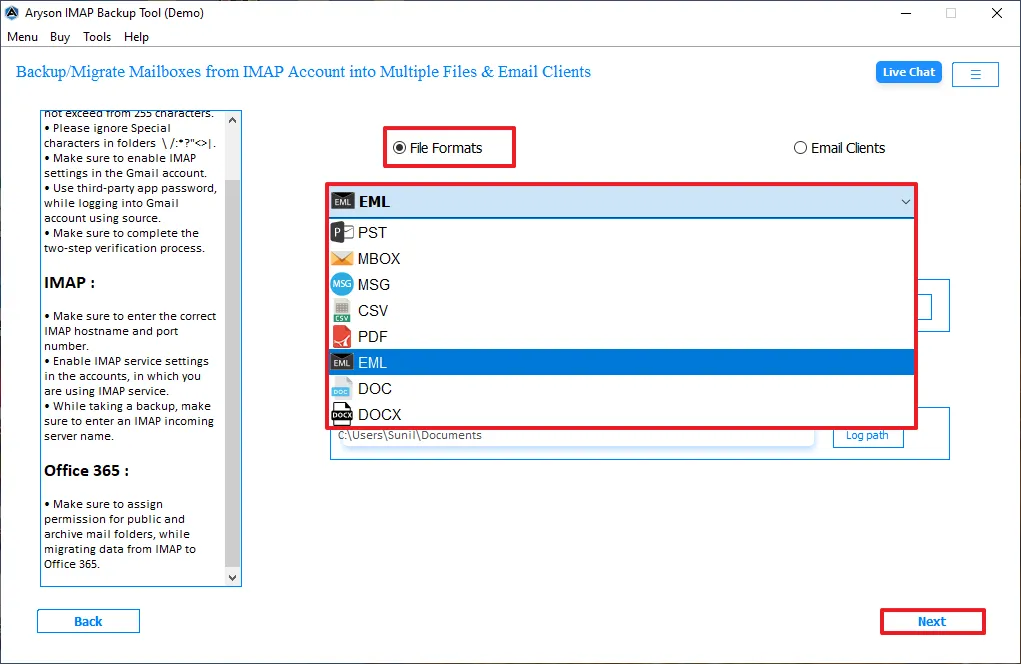Click the scroll up arrow in instructions panel
Viewport: 1021px width, 664px height.
[x=232, y=120]
